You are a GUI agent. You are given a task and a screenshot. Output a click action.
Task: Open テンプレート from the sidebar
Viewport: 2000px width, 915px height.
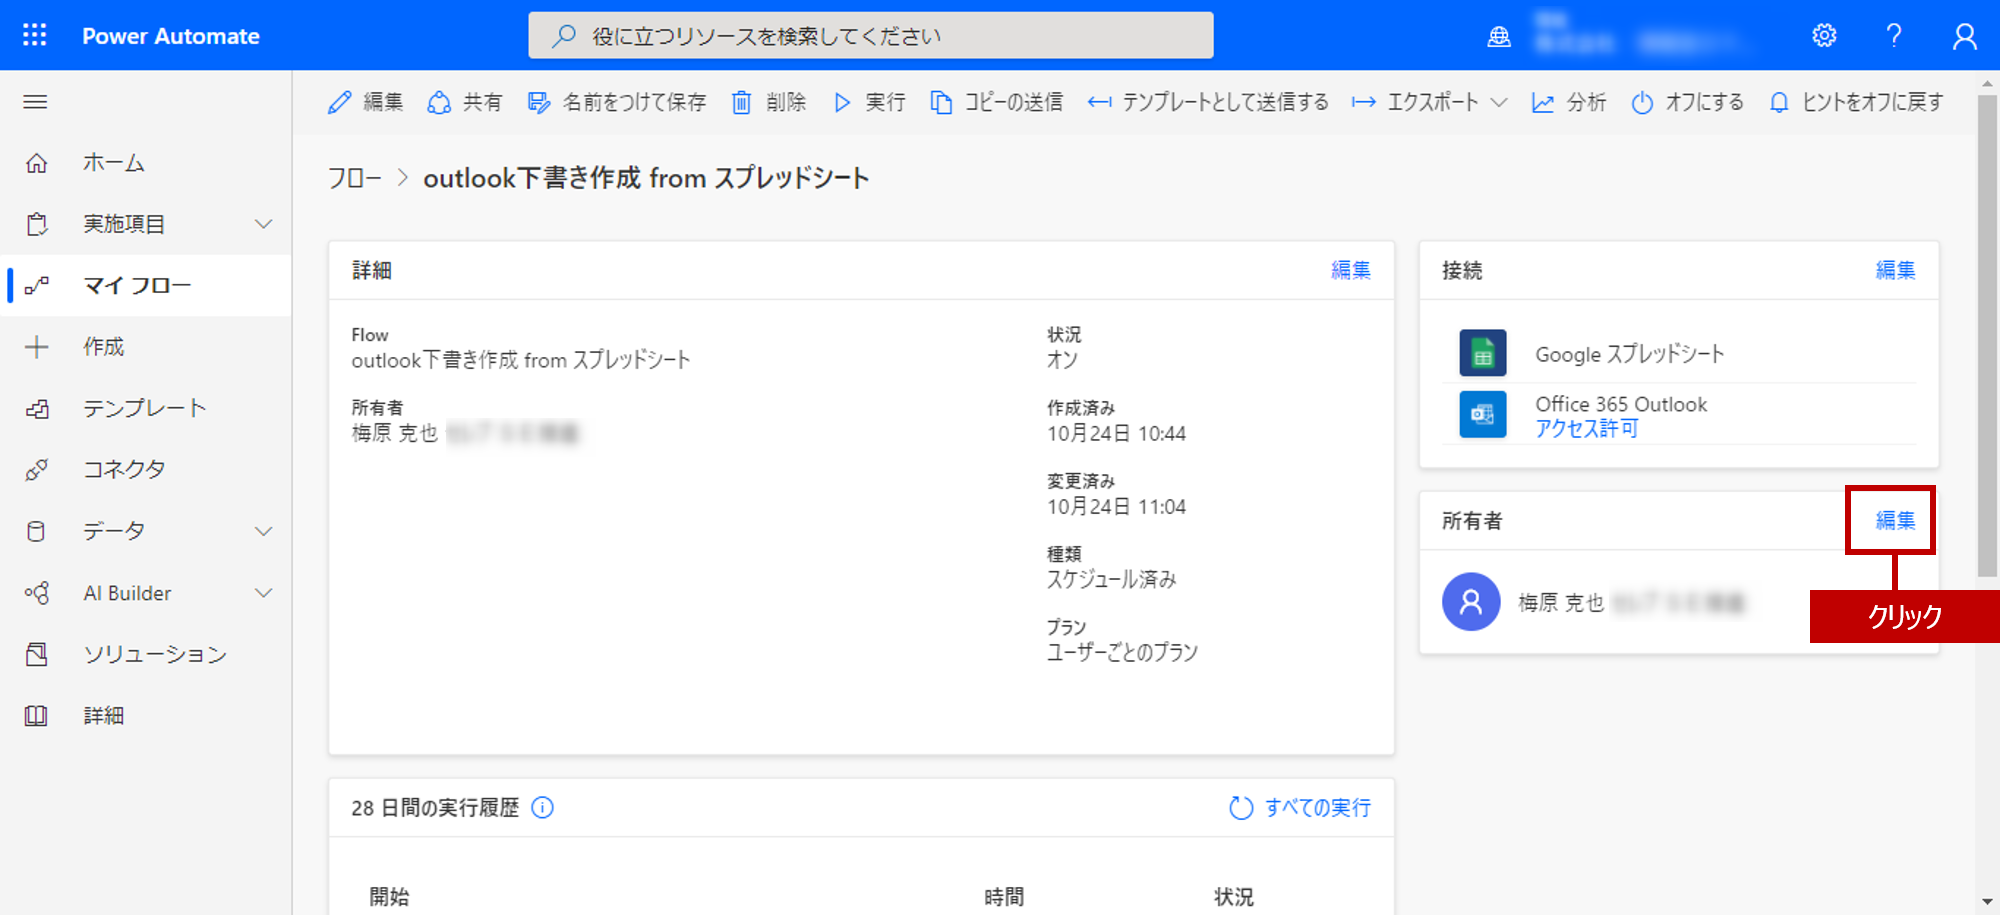pos(146,407)
